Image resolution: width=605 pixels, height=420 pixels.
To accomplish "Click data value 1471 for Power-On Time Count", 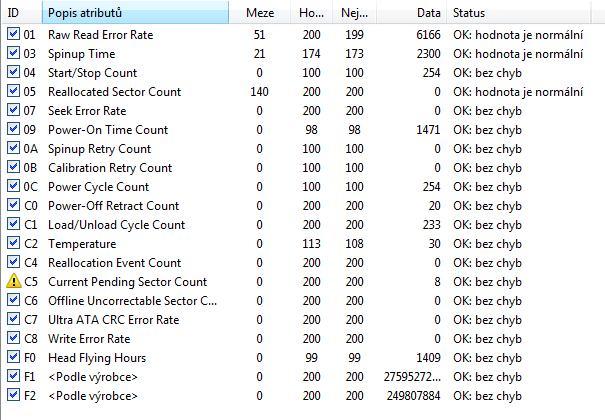I will [x=428, y=130].
